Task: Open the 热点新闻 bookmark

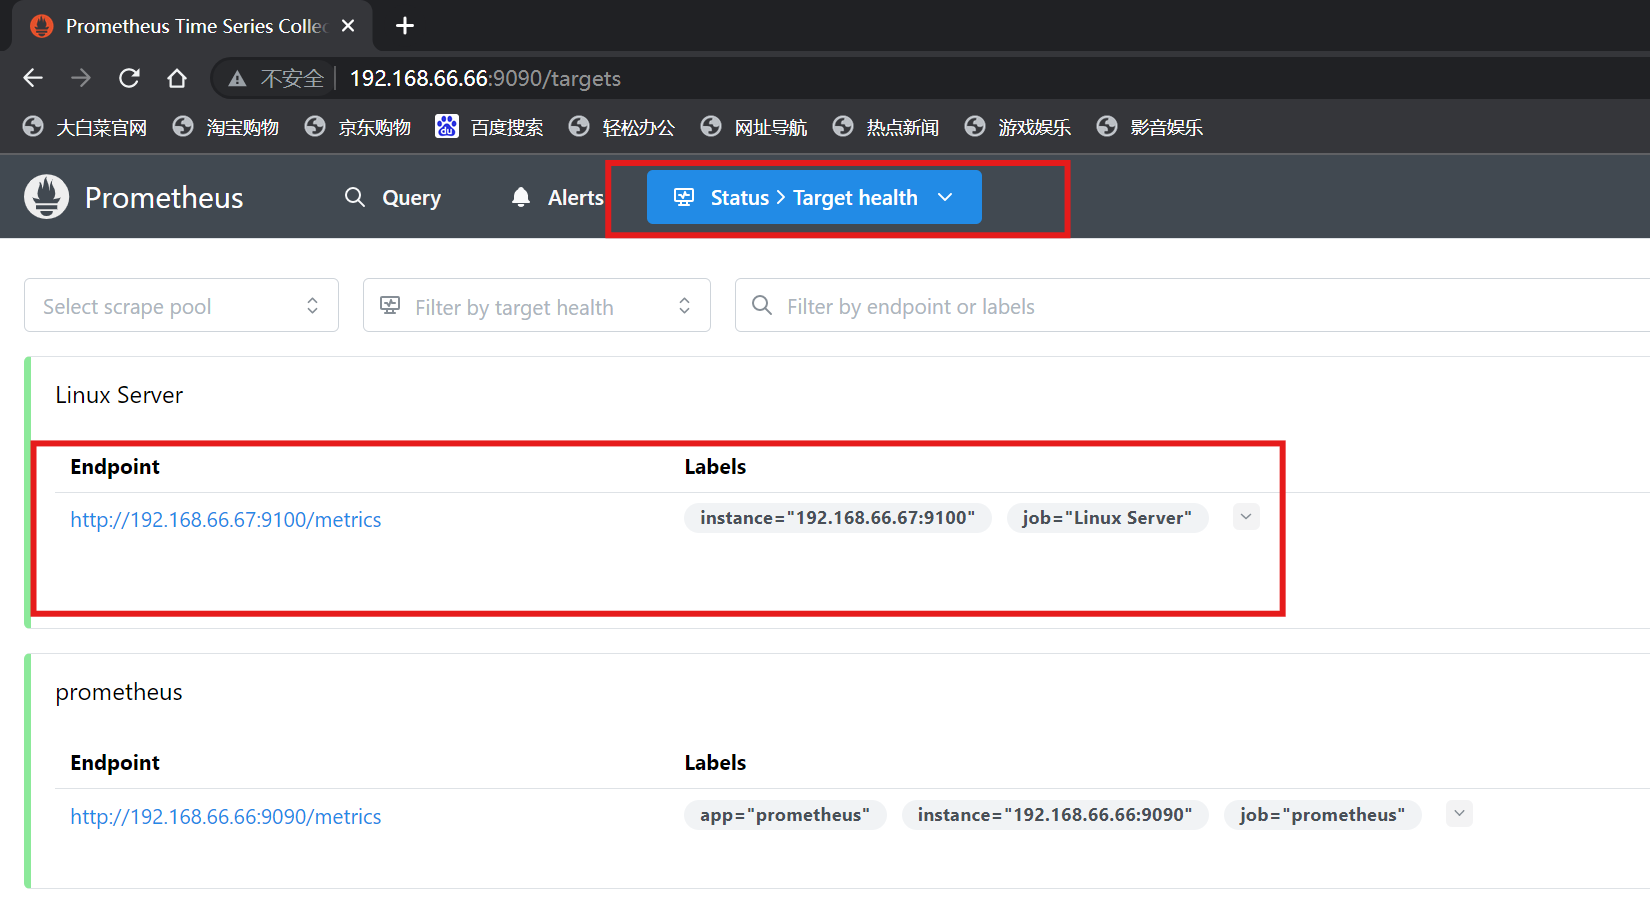Action: pos(886,127)
